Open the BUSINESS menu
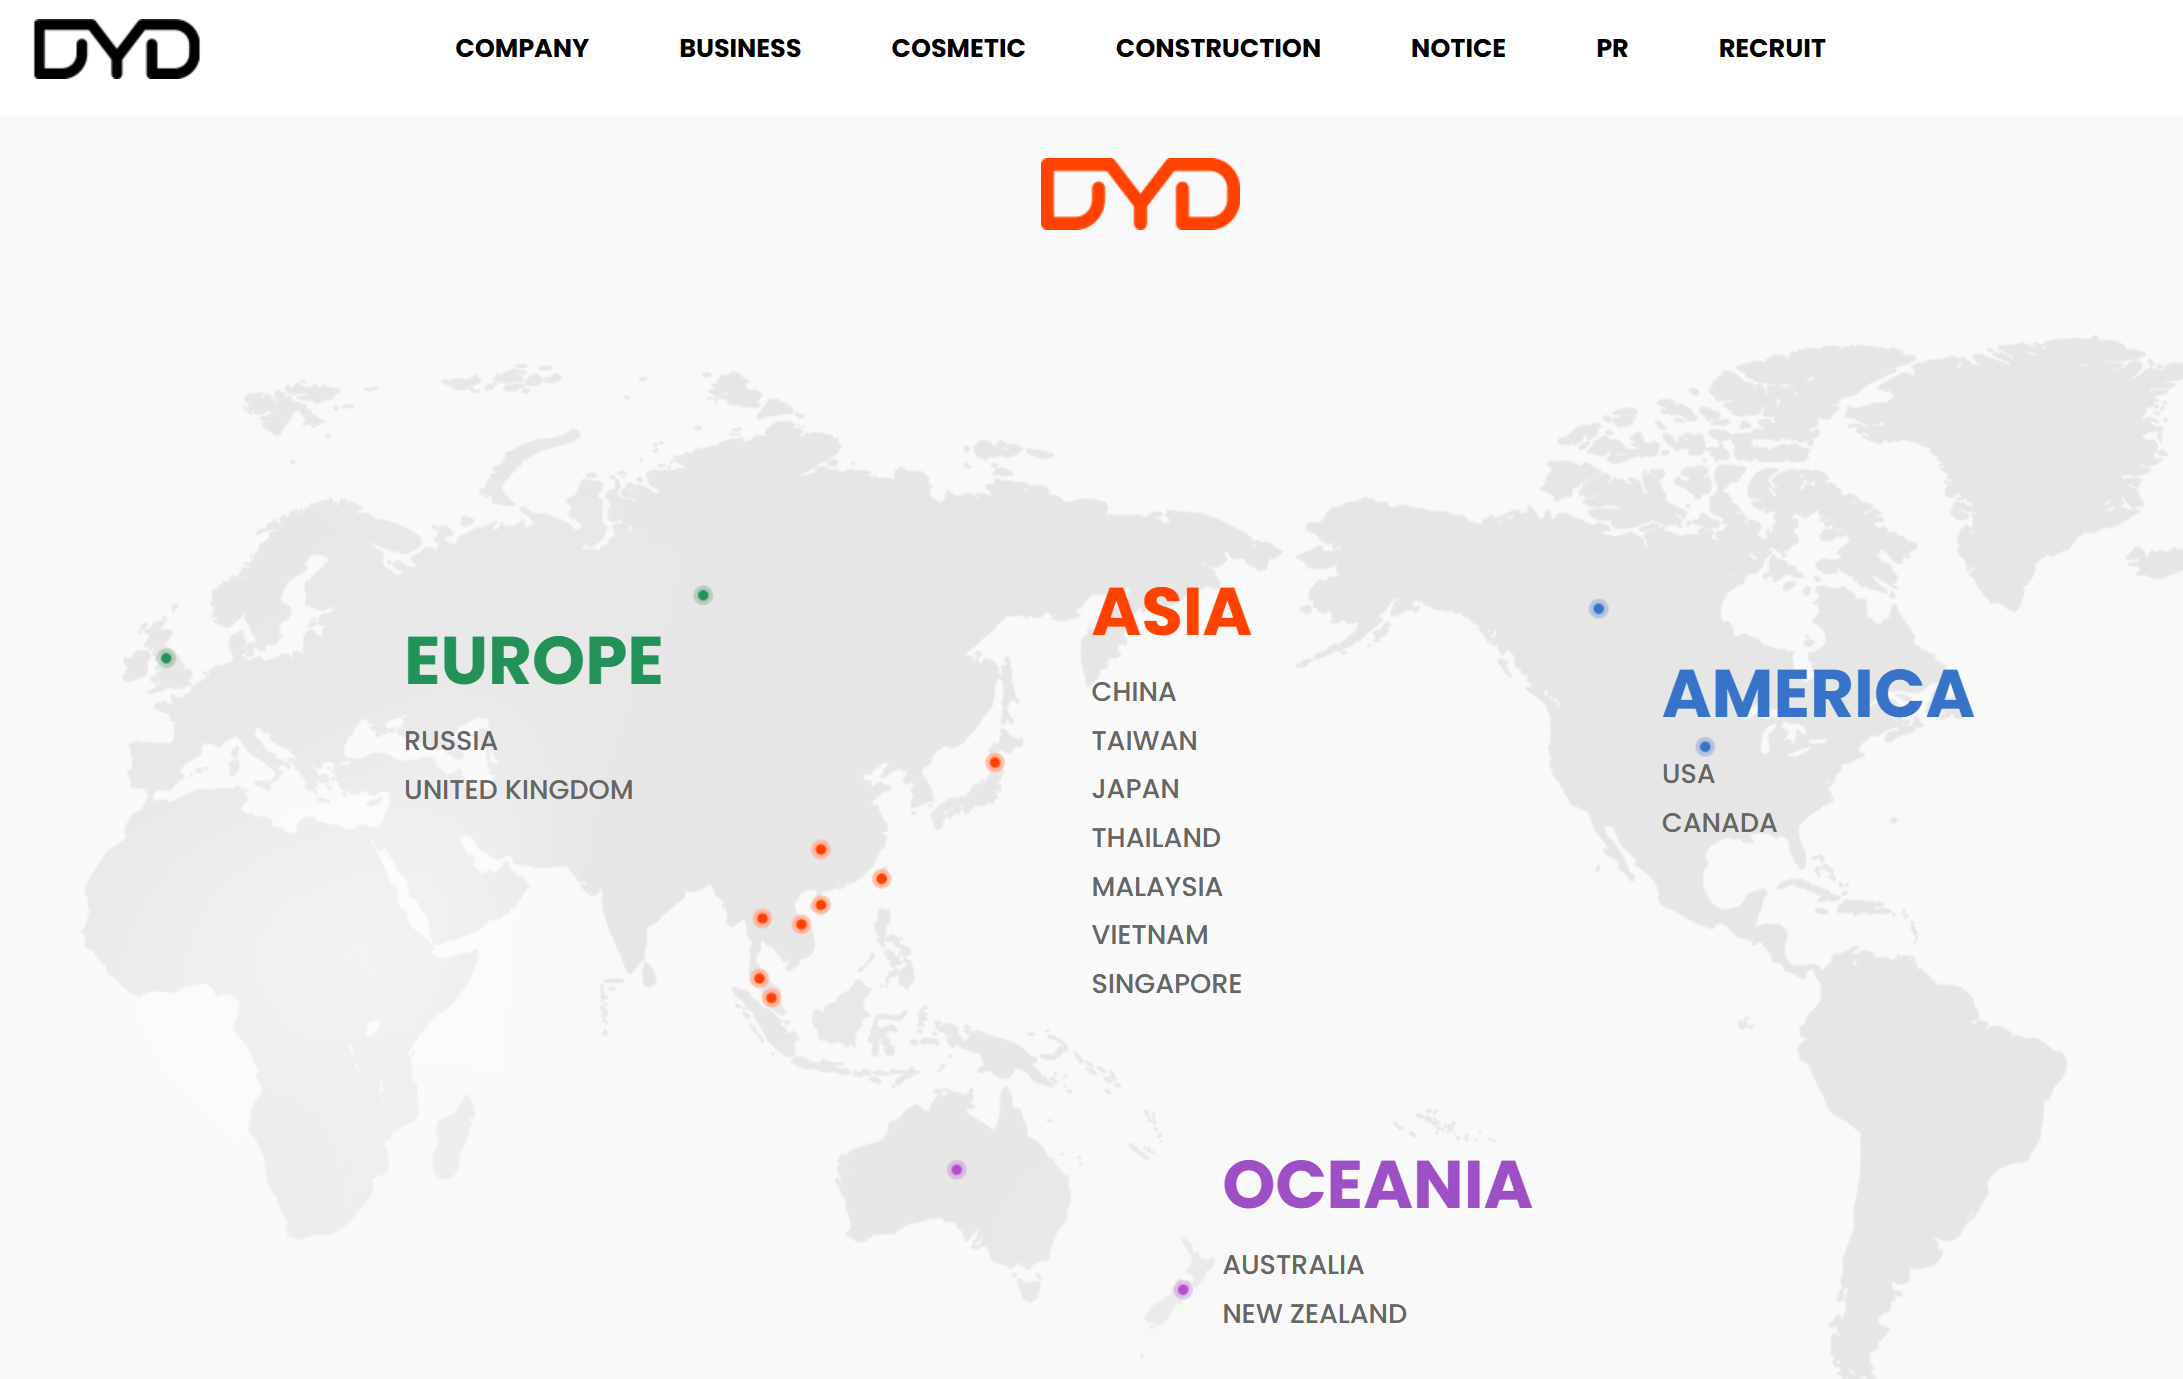The width and height of the screenshot is (2183, 1379). pos(739,48)
